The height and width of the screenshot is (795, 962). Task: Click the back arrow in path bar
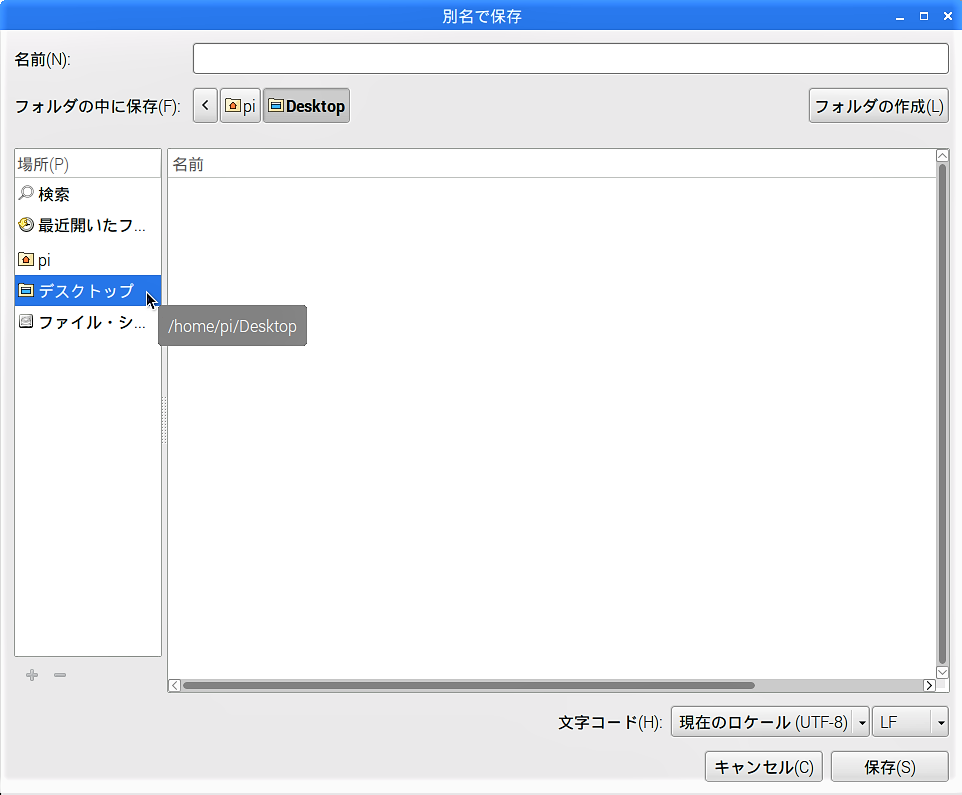[x=205, y=106]
